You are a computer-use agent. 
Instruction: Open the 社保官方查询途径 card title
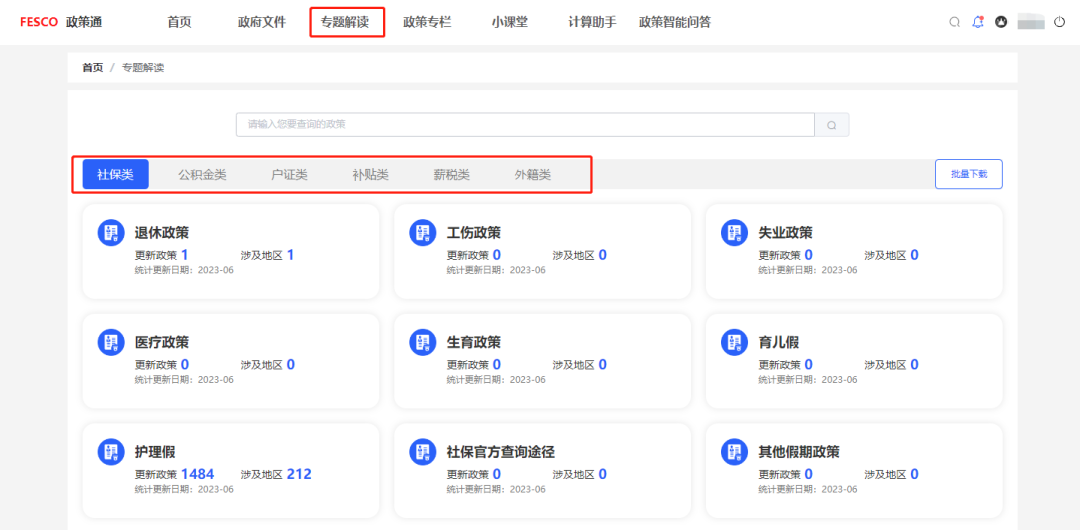click(501, 452)
